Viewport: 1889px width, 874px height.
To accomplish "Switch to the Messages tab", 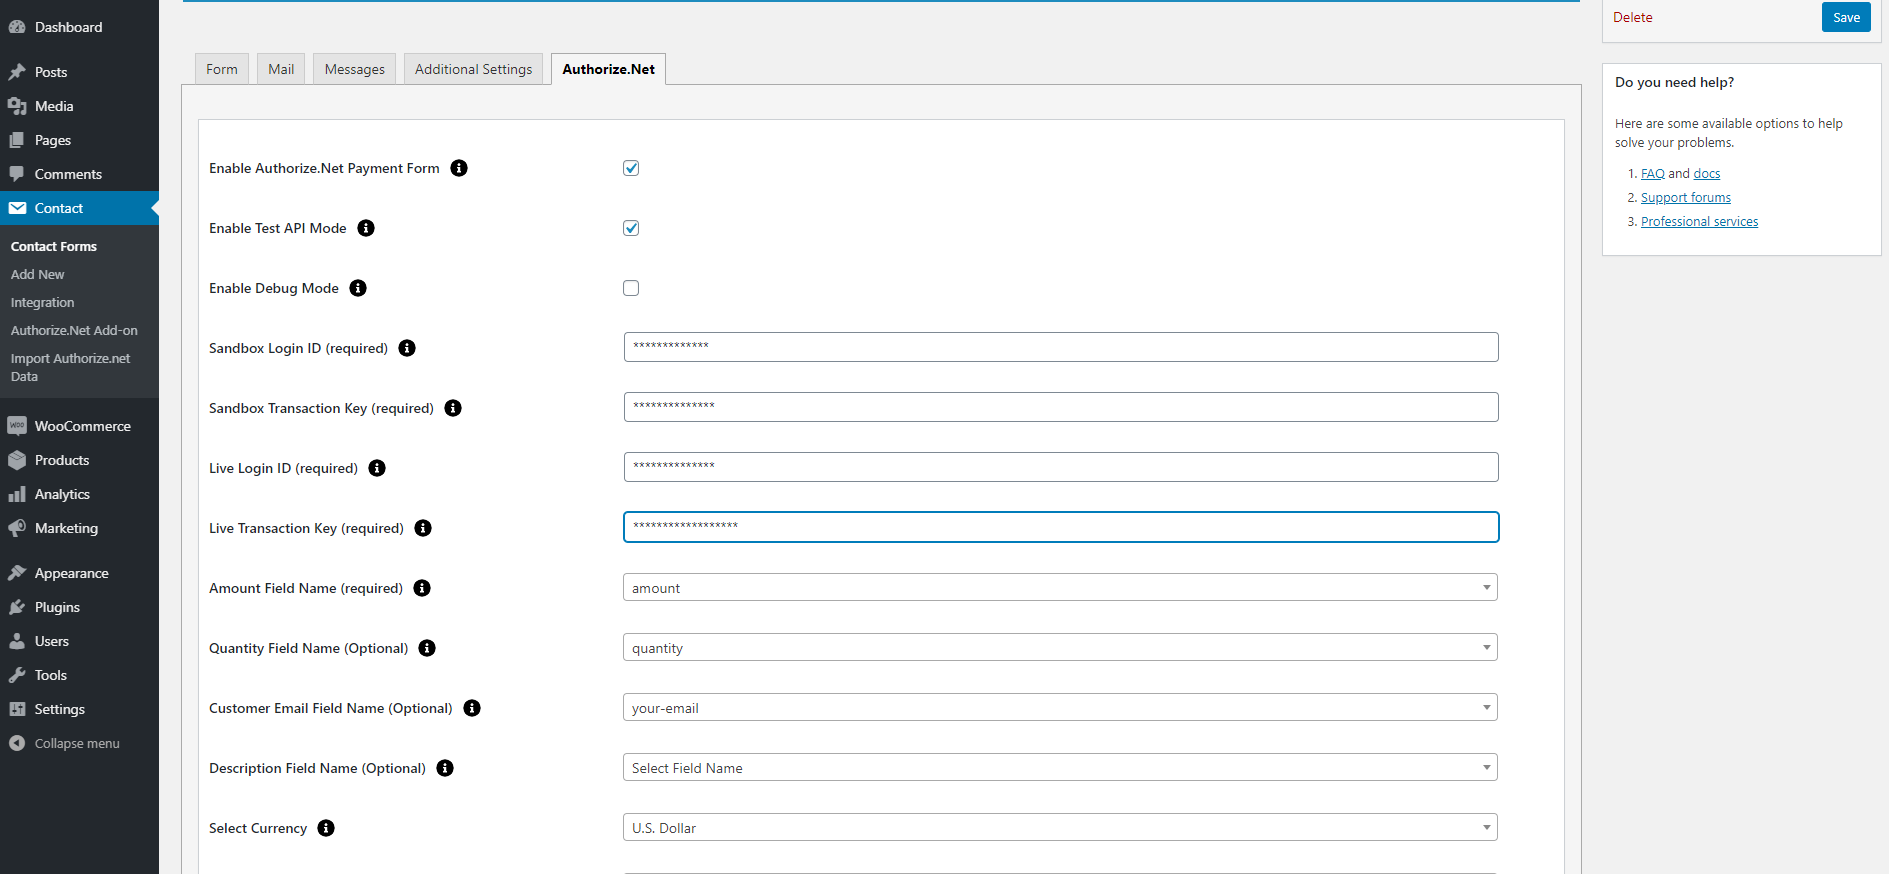I will click(355, 69).
